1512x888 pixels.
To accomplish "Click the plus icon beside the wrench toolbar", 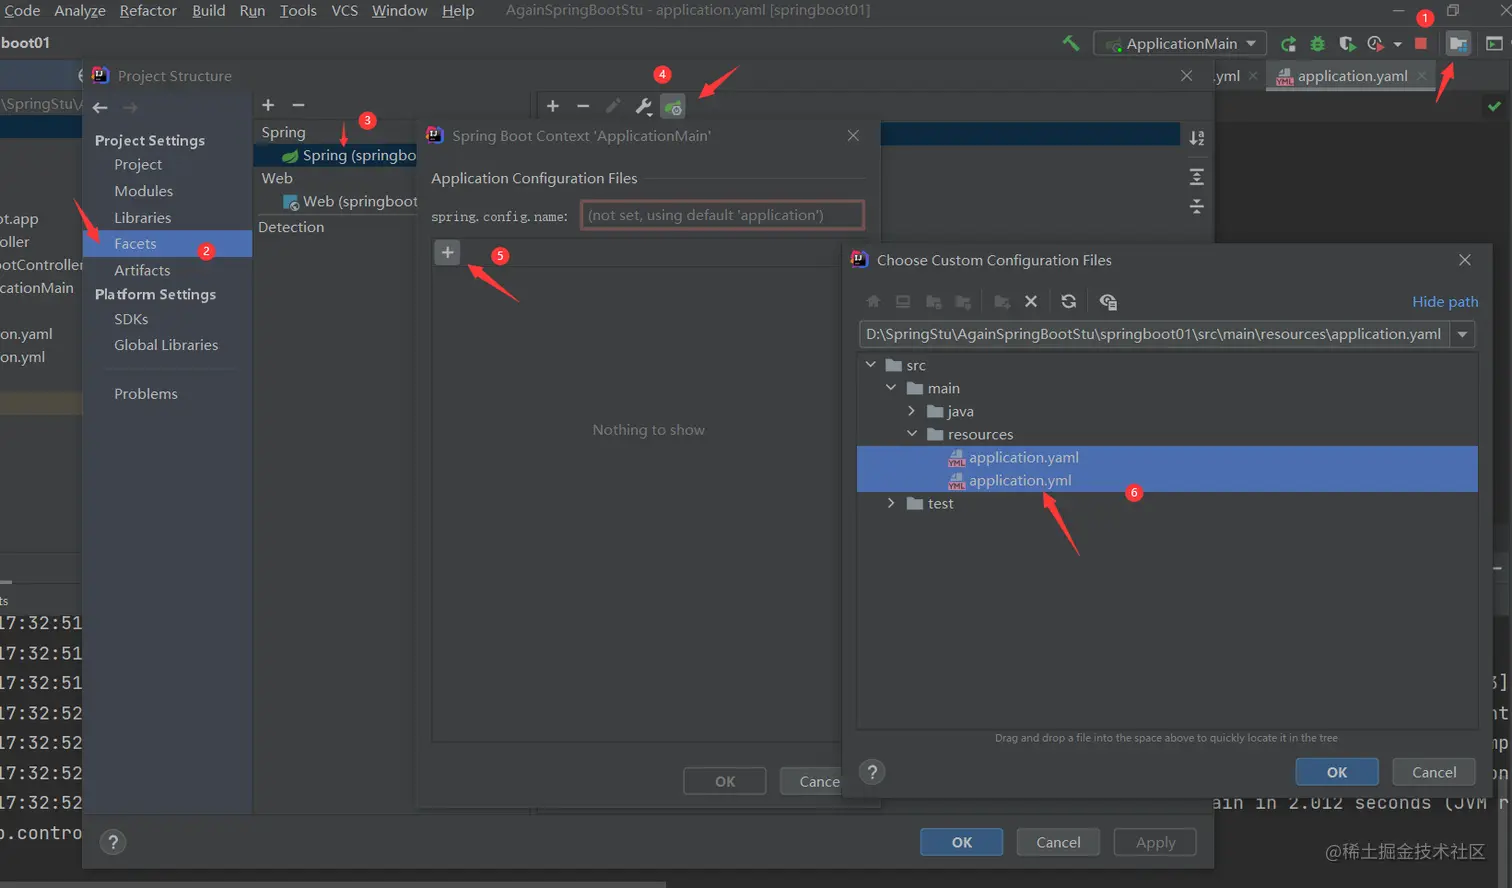I will pos(553,106).
